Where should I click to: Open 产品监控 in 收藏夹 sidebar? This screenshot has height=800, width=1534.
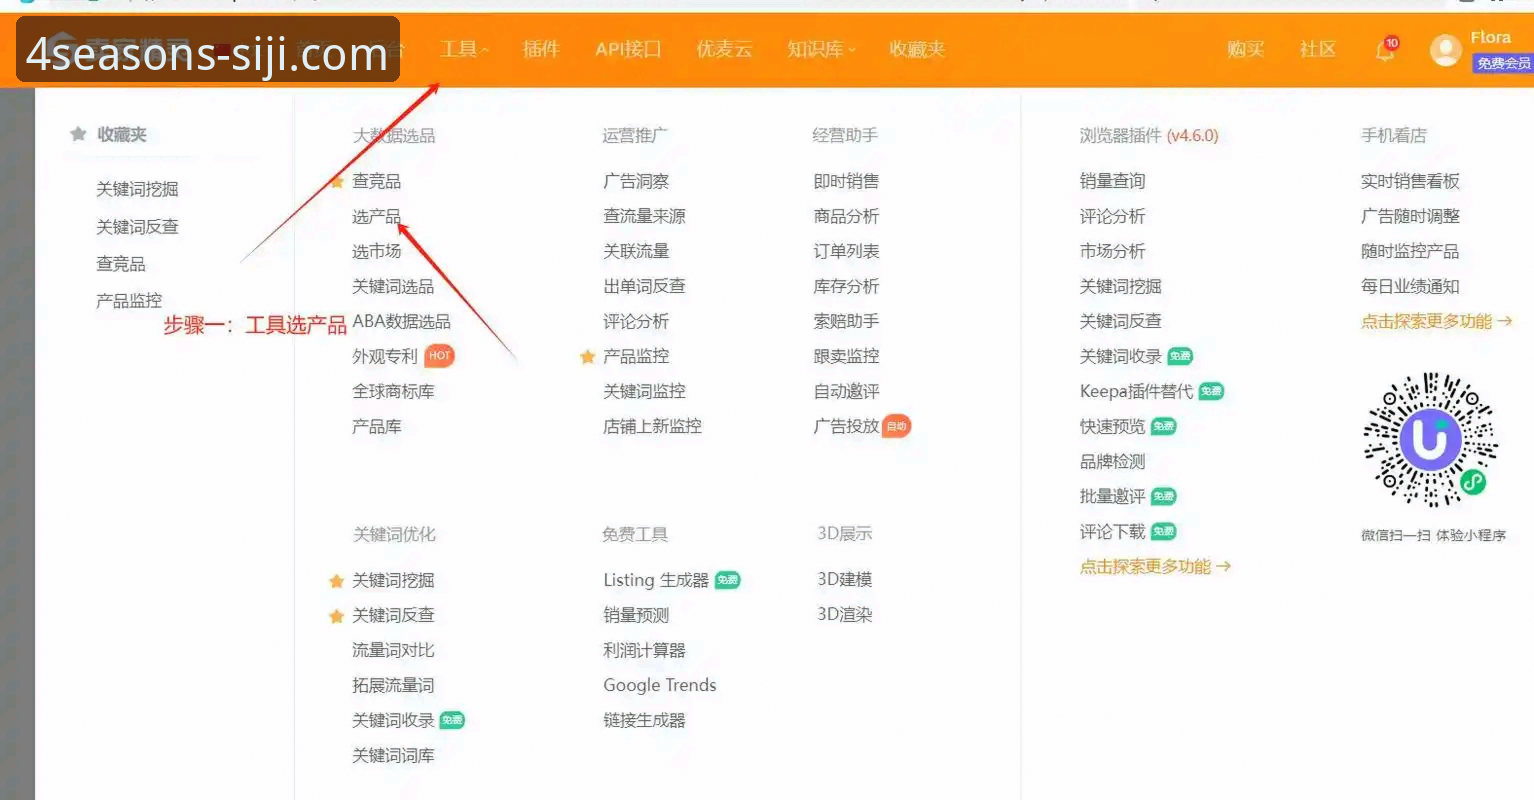tap(129, 300)
